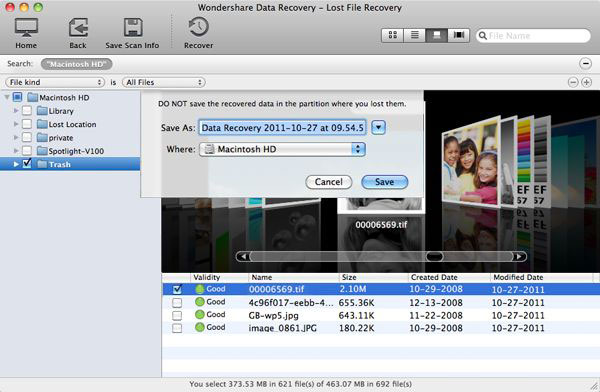This screenshot has width=600, height=392.
Task: Select the children photo thumbnail
Action: pyautogui.click(x=471, y=163)
